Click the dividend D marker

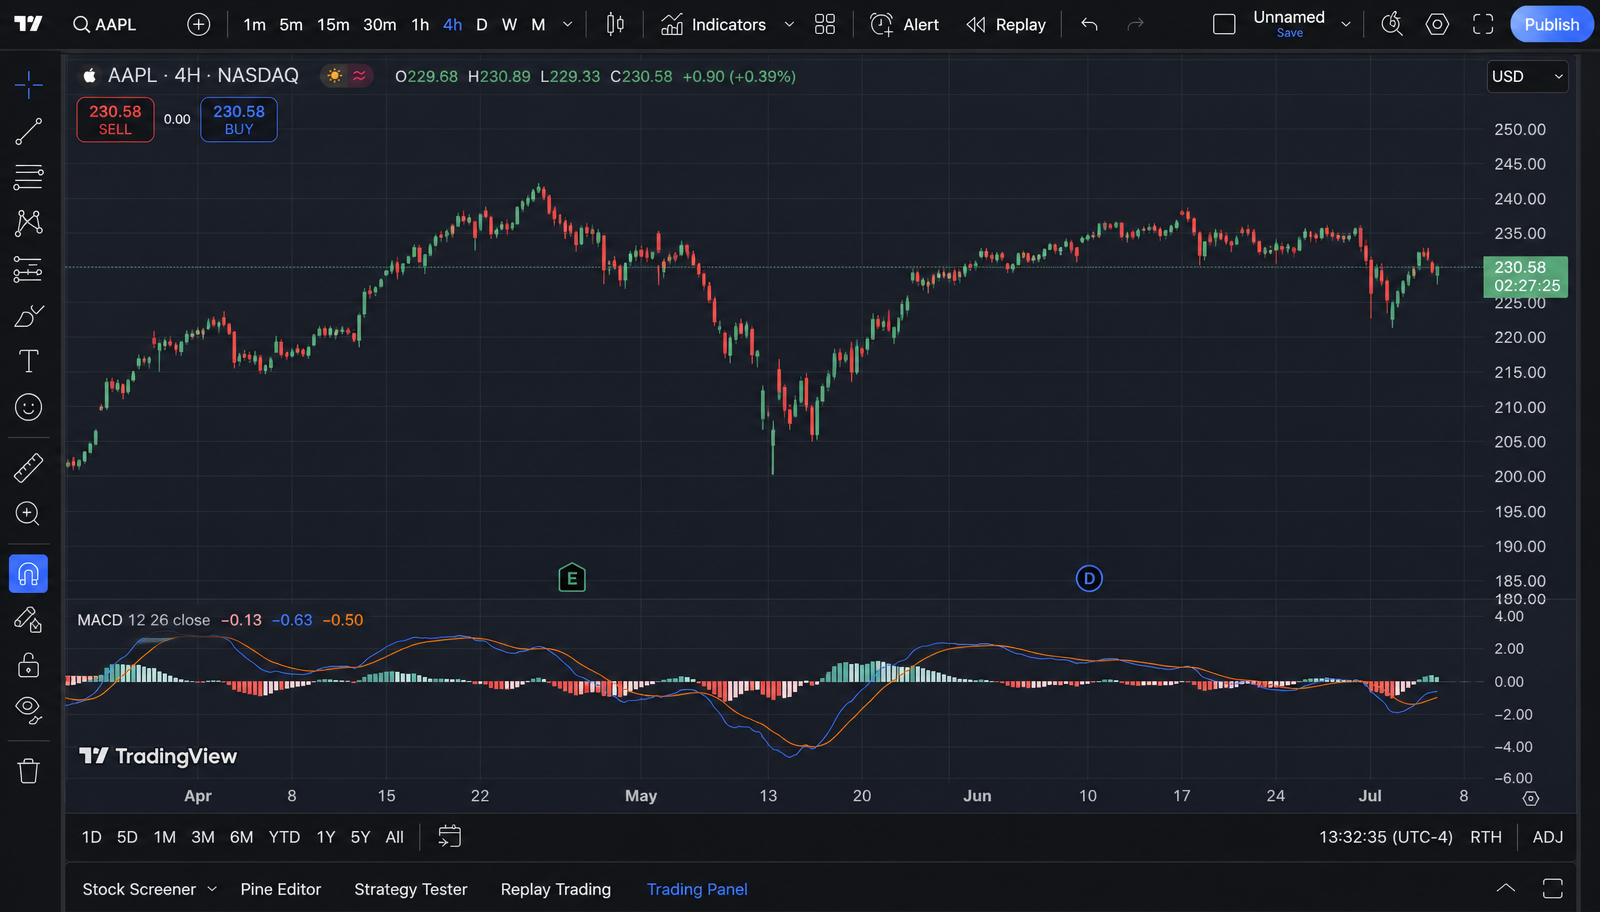click(x=1089, y=578)
